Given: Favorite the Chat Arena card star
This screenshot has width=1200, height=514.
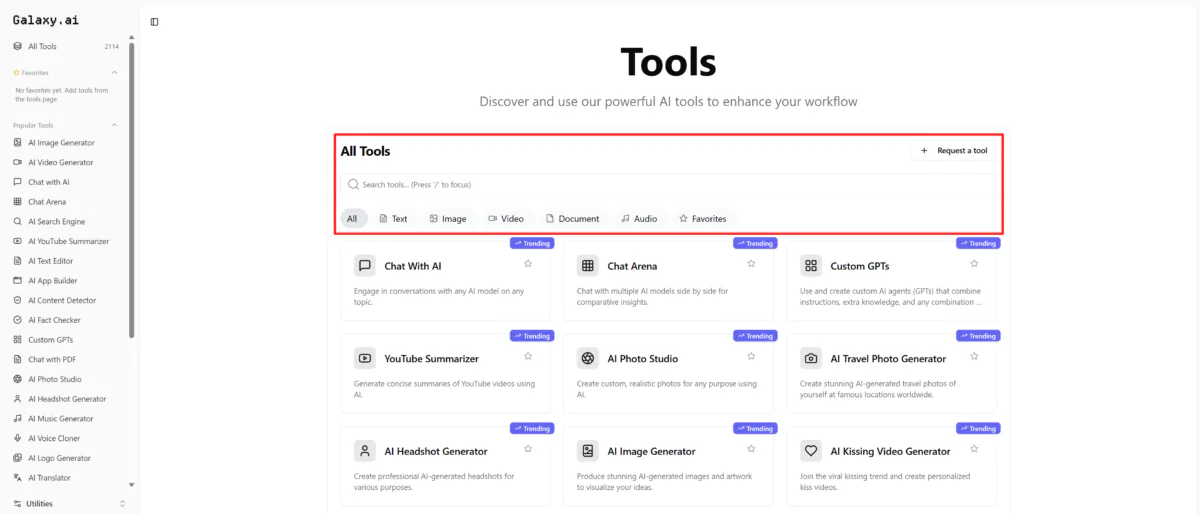Looking at the screenshot, I should click(x=751, y=264).
